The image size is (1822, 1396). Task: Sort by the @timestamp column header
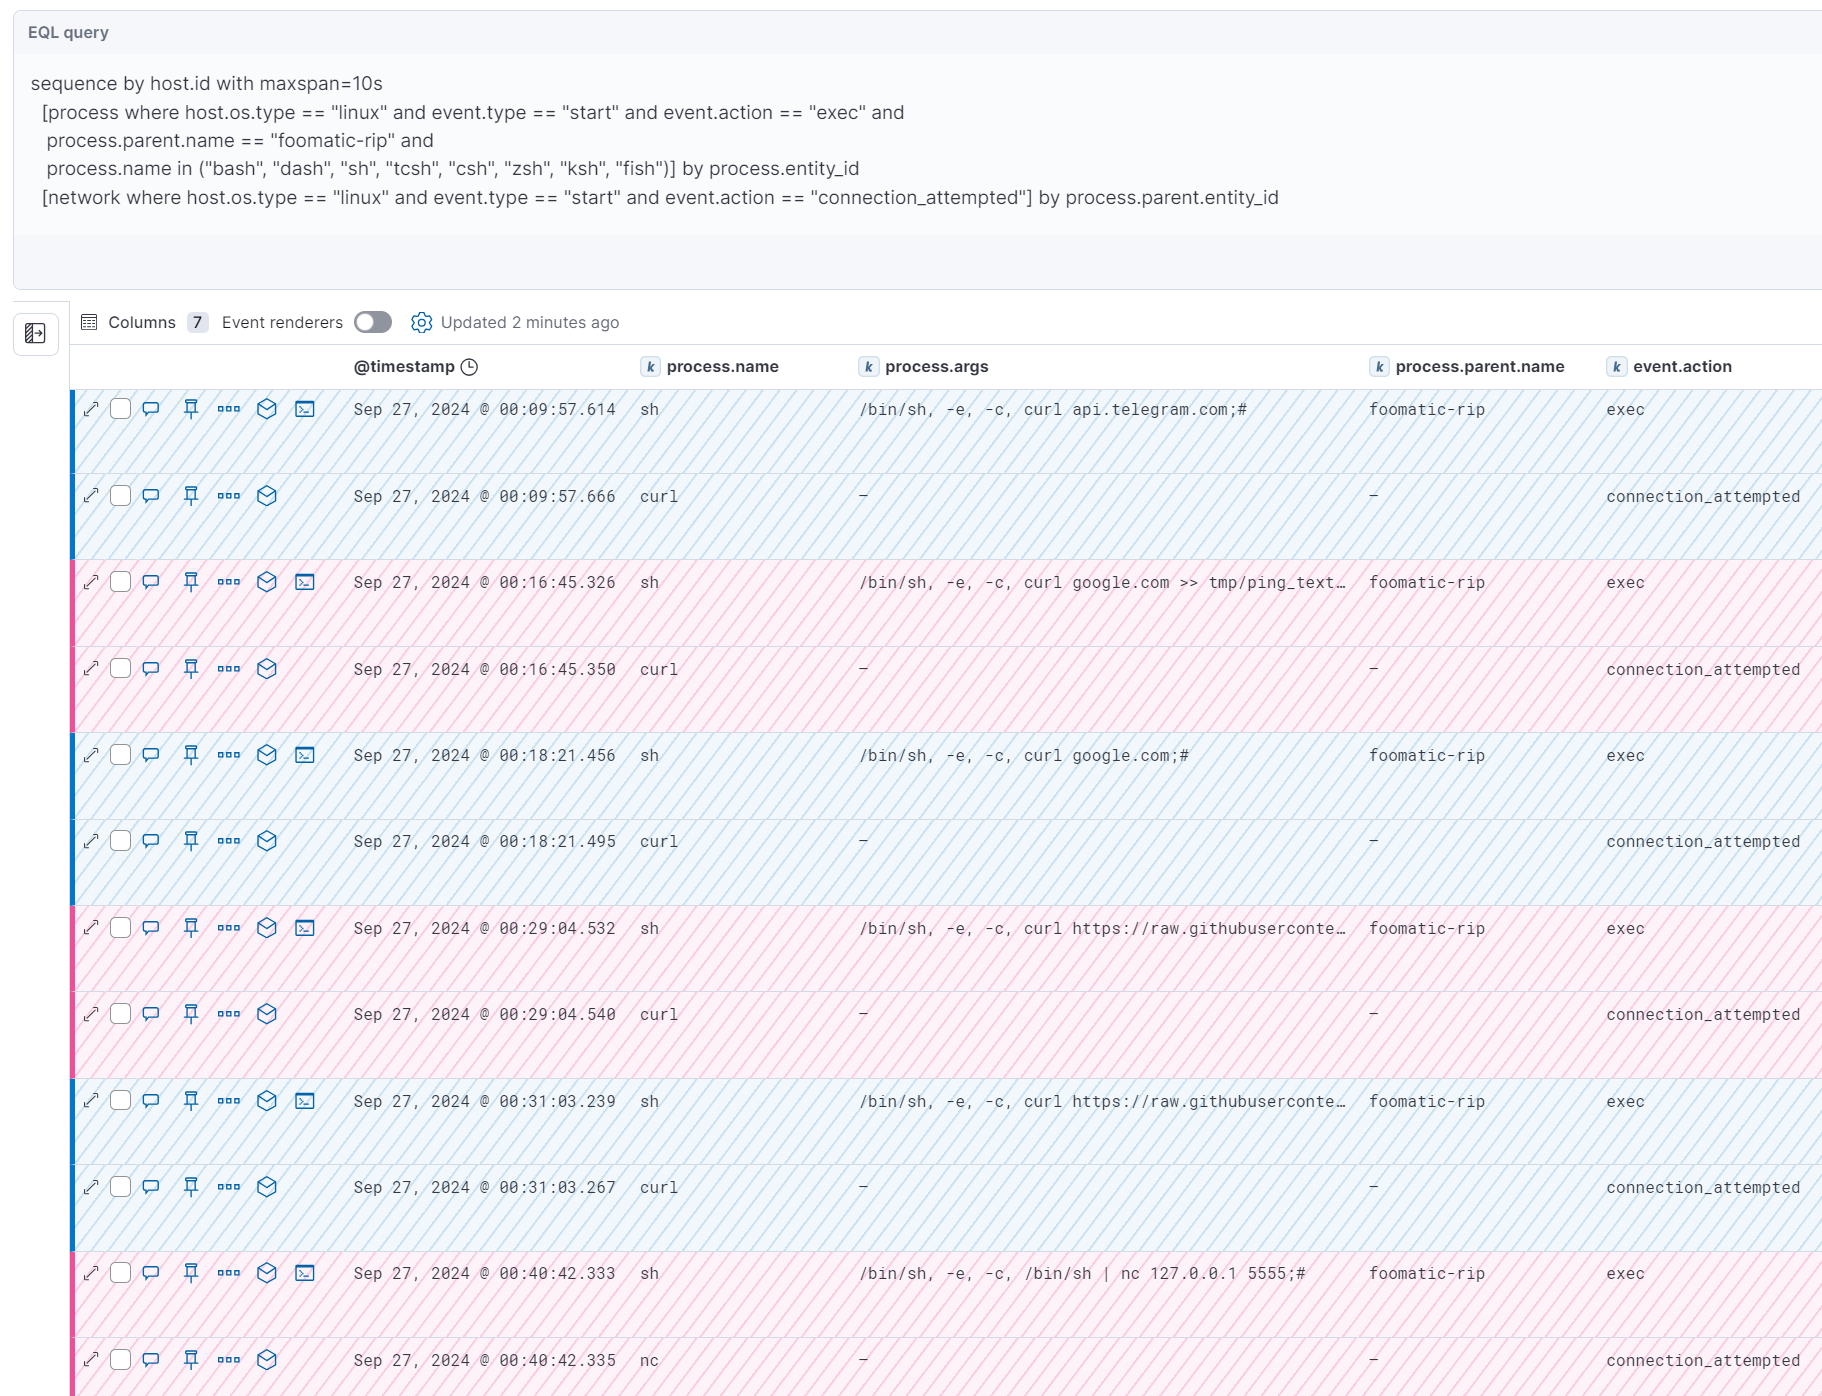pyautogui.click(x=404, y=367)
